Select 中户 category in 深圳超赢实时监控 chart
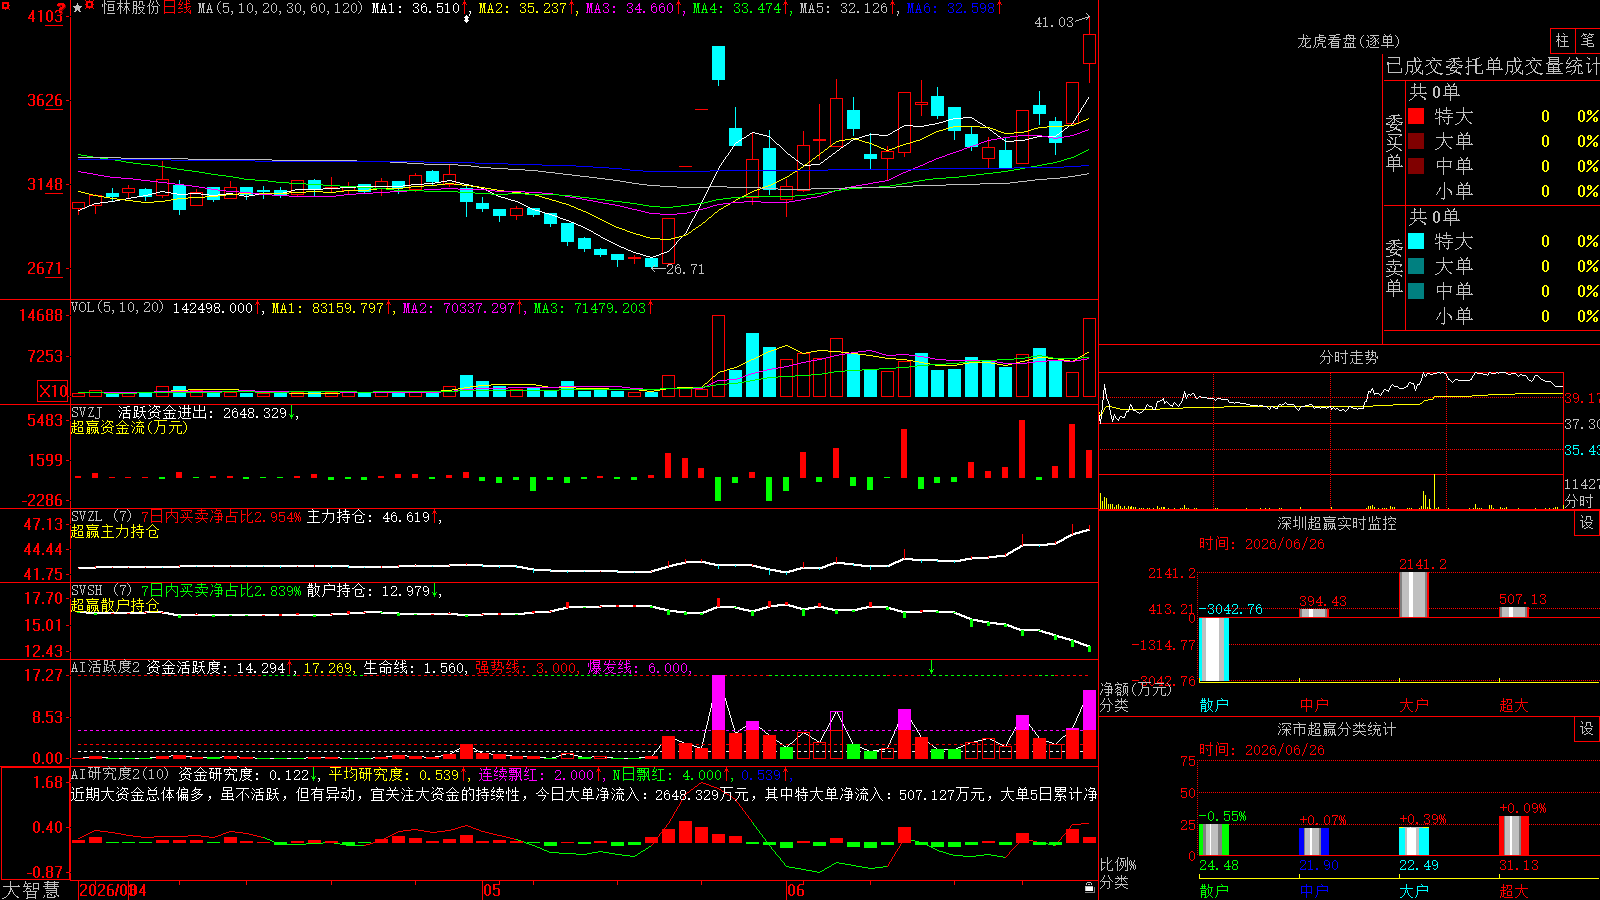The image size is (1600, 900). (x=1314, y=705)
